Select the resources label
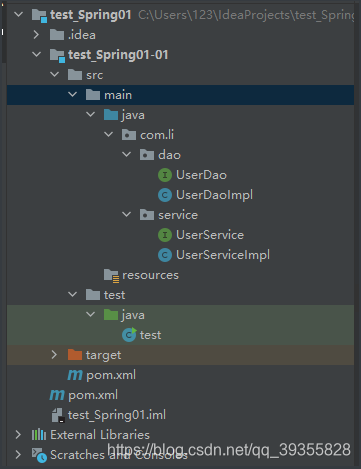Screen dimensions: 361x469 coord(150,275)
